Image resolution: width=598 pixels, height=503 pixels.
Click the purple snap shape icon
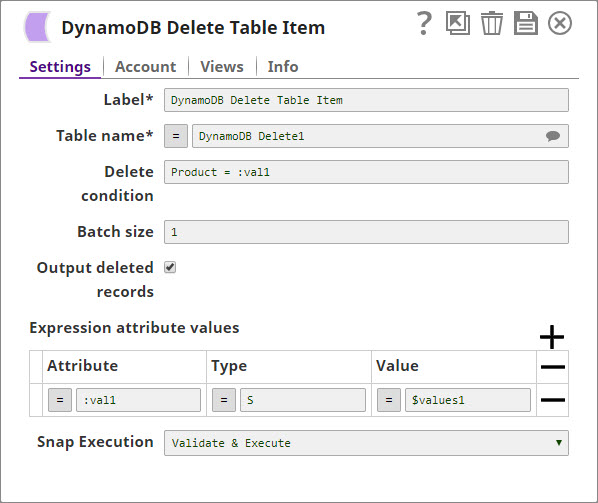point(37,27)
